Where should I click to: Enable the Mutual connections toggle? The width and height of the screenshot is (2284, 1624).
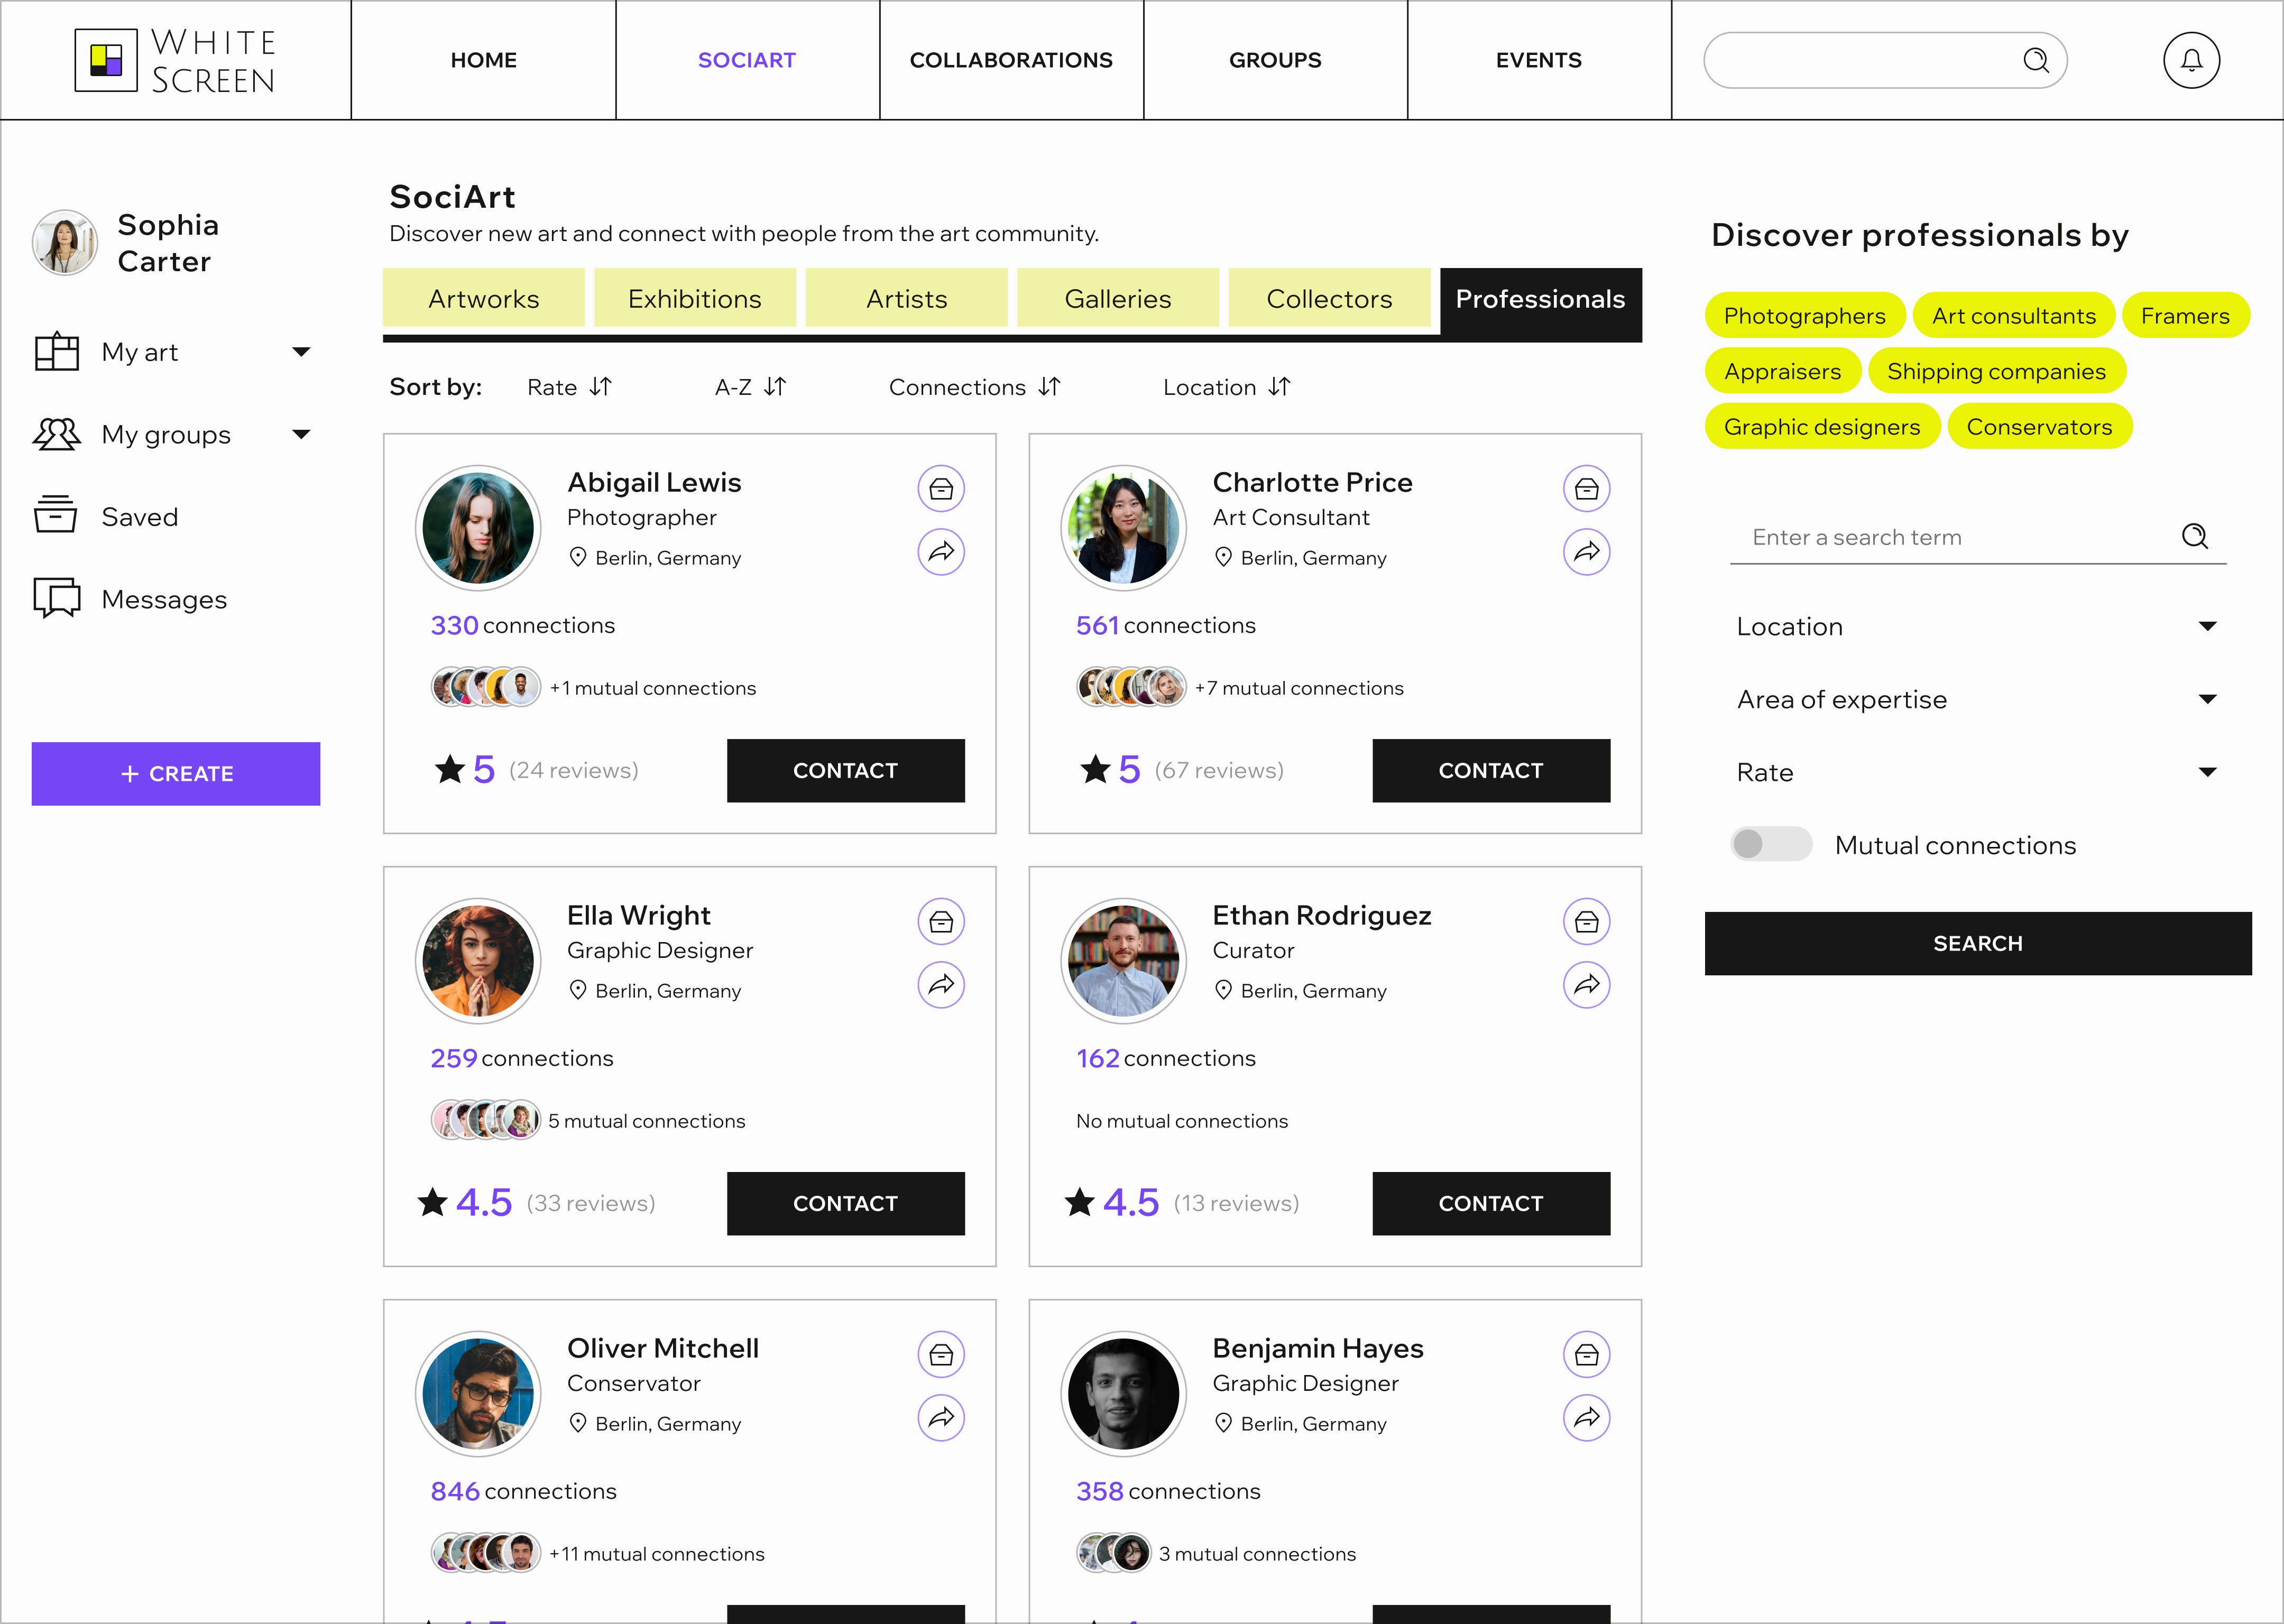[x=1770, y=844]
